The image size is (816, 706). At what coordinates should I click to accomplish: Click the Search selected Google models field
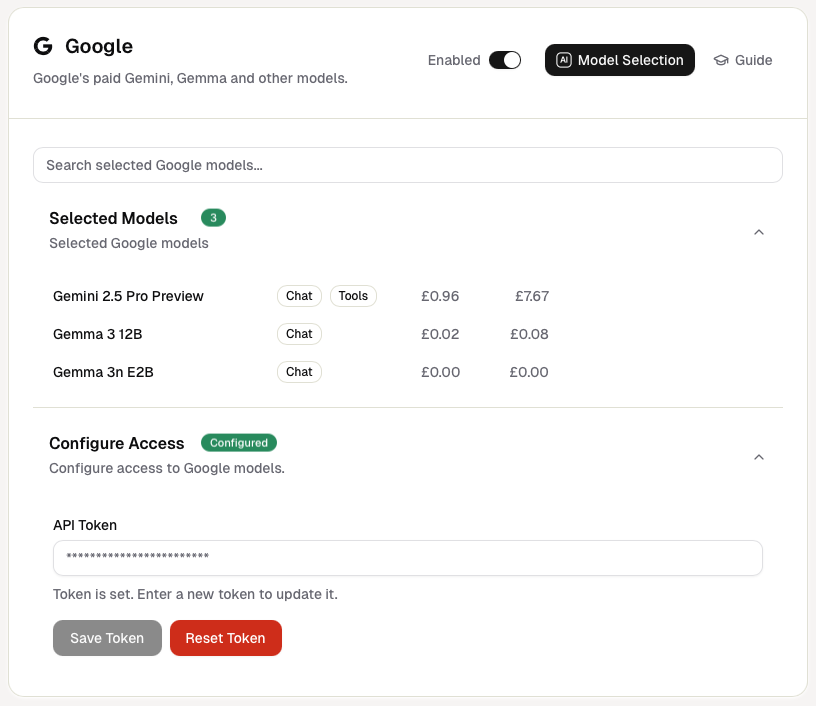[407, 165]
